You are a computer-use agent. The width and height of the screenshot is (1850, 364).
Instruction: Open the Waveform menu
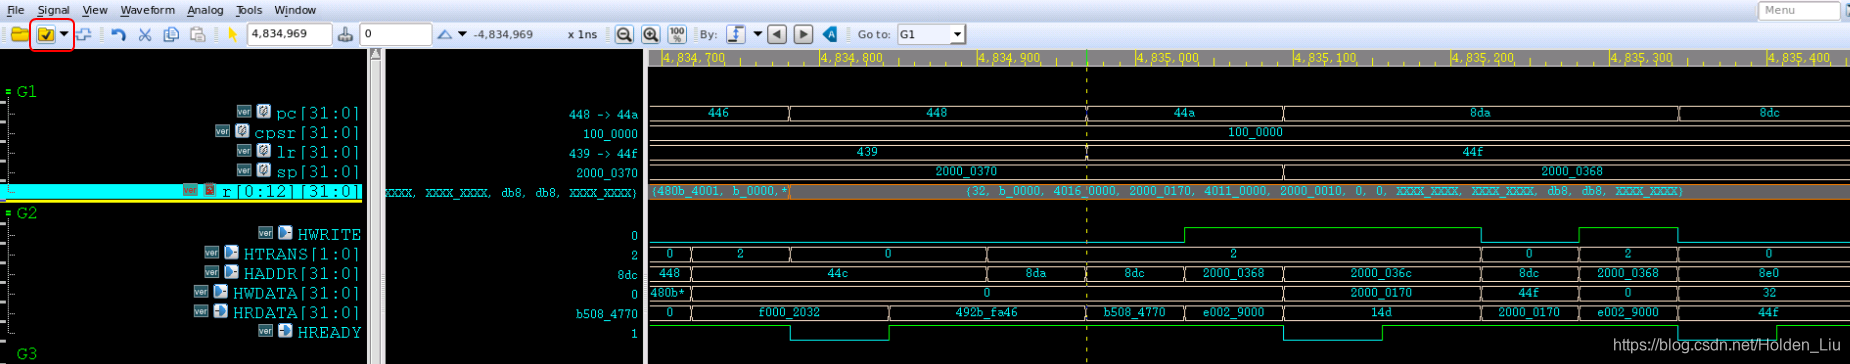point(148,10)
